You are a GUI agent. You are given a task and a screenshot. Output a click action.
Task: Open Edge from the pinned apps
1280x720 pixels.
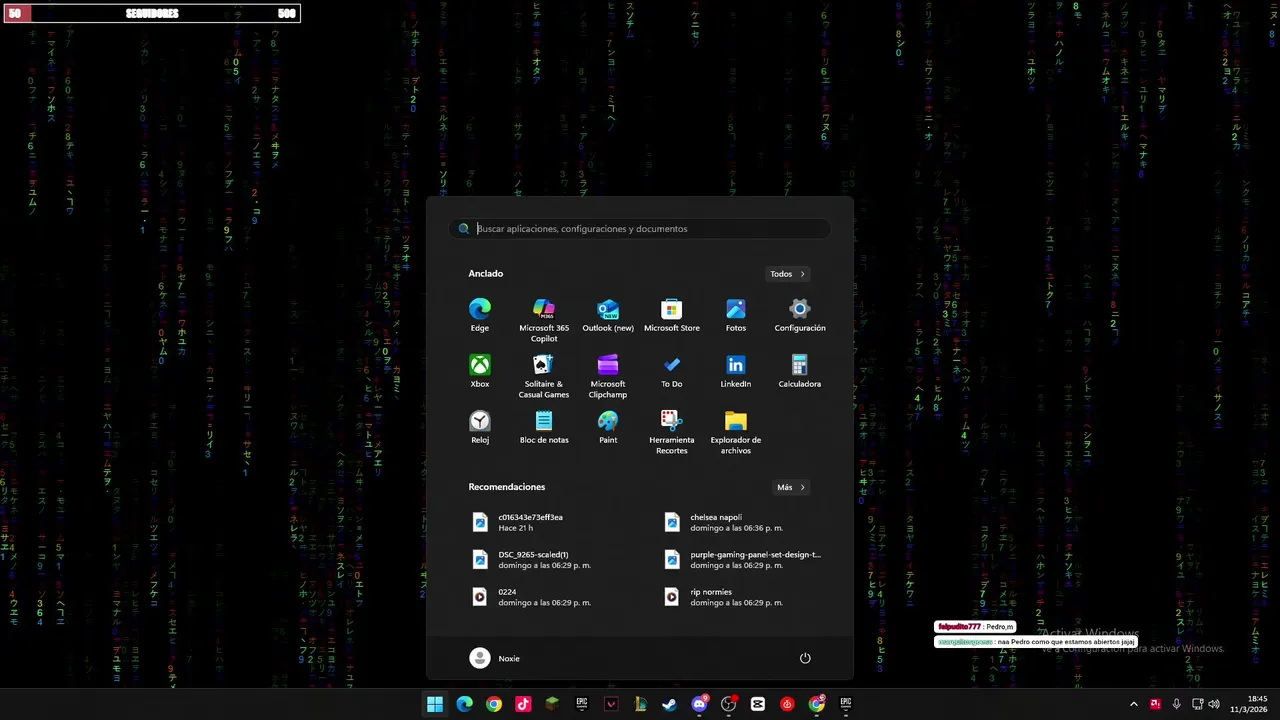point(480,314)
